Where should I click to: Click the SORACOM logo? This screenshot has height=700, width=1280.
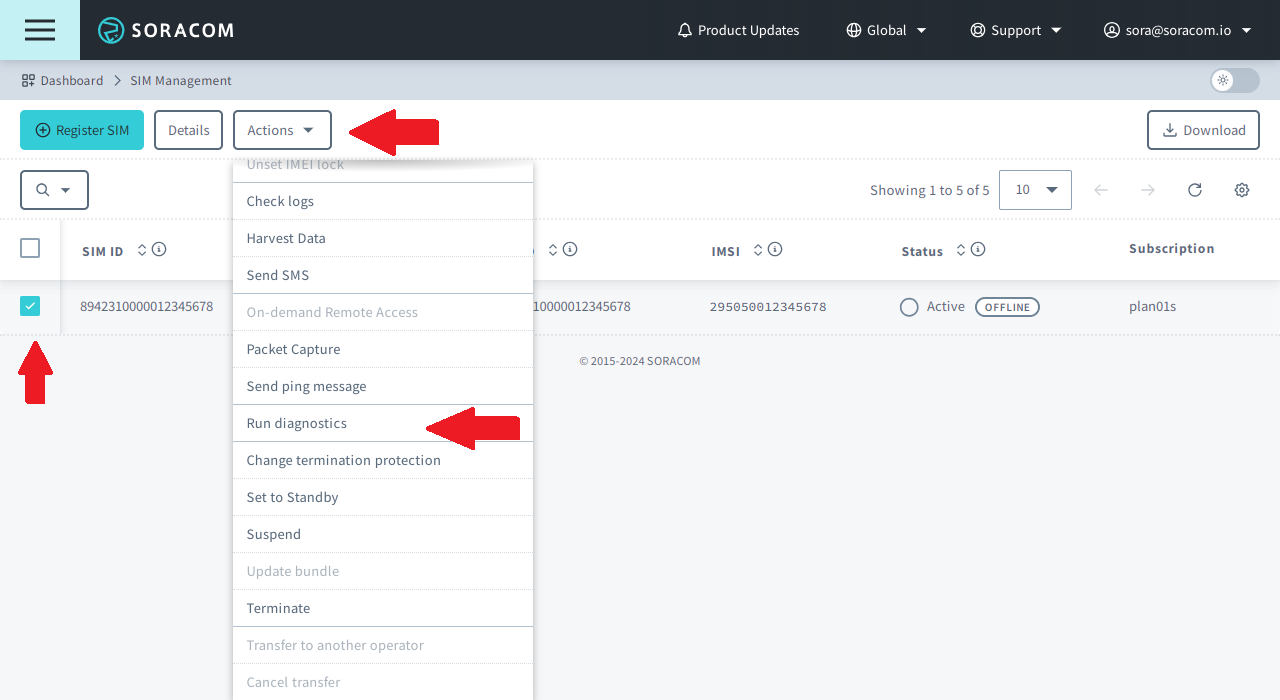click(166, 30)
